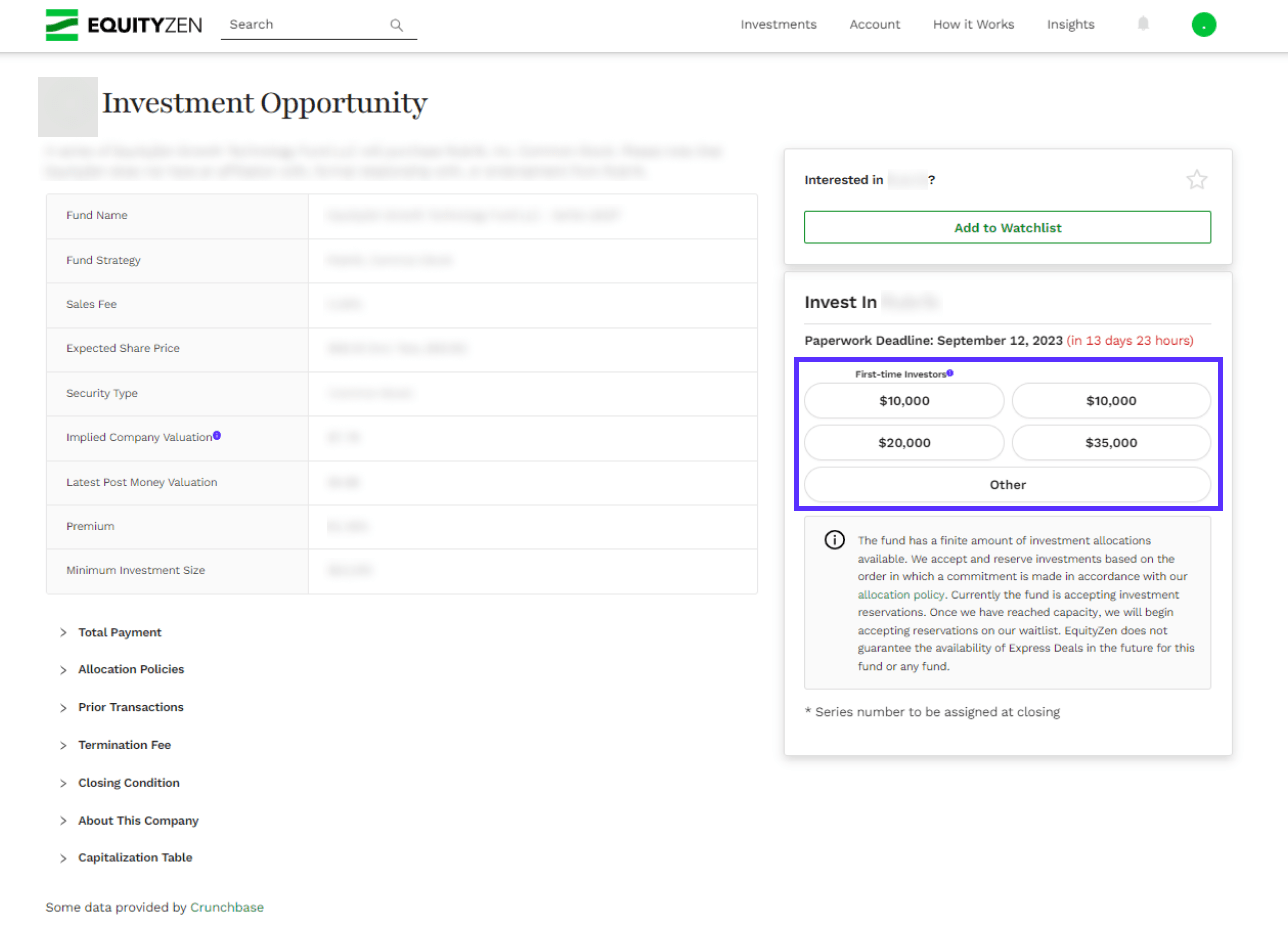The image size is (1288, 926).
Task: Click Add to Watchlist button
Action: [1007, 227]
